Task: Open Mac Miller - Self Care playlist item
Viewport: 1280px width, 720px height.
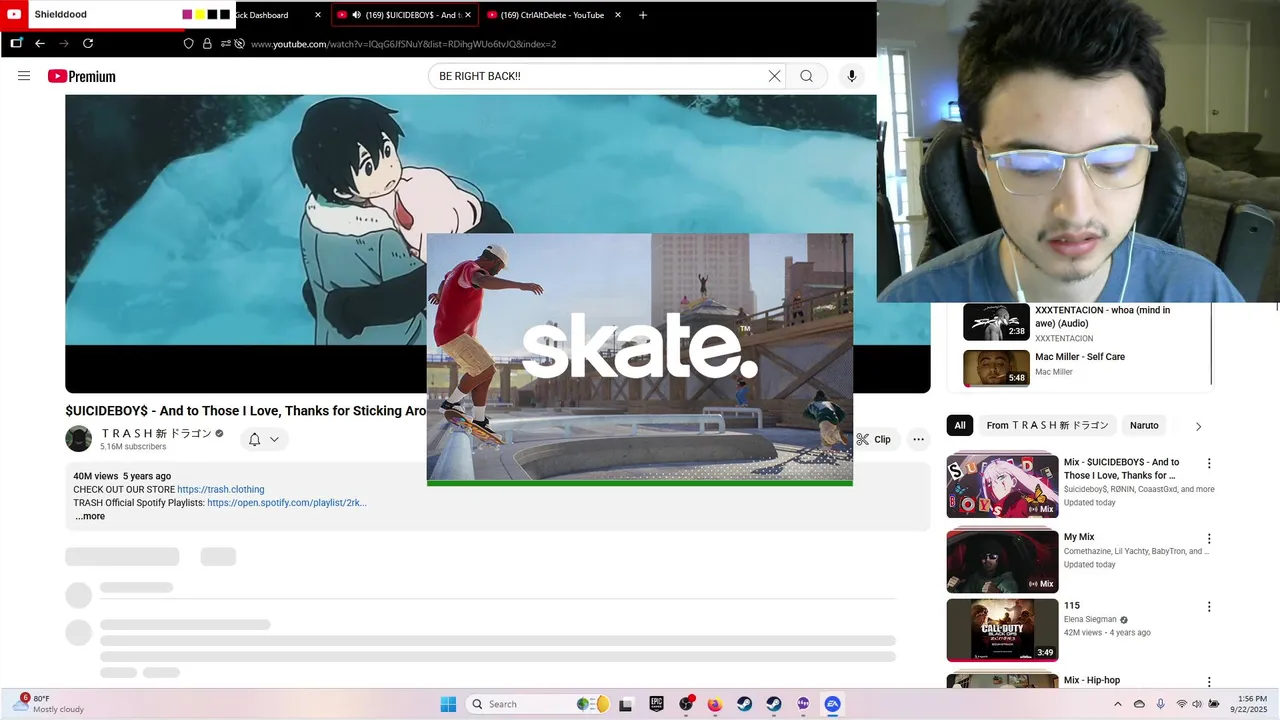Action: (x=1085, y=367)
